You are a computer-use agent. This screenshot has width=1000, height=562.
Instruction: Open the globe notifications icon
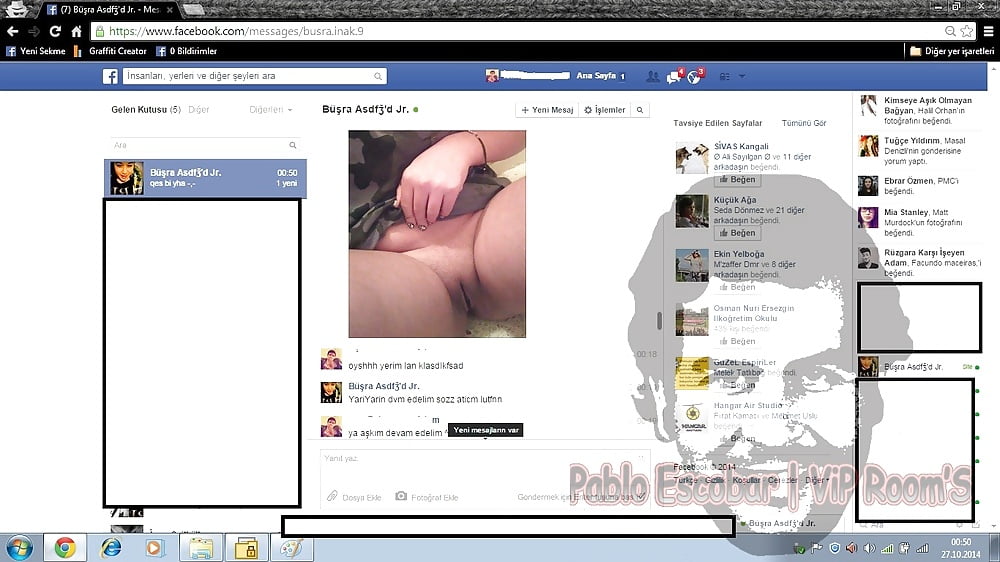coord(694,76)
